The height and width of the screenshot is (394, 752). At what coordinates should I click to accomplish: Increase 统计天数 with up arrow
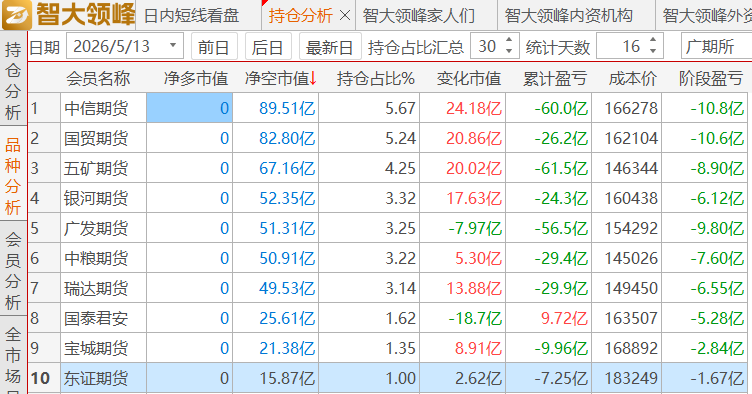click(x=653, y=40)
